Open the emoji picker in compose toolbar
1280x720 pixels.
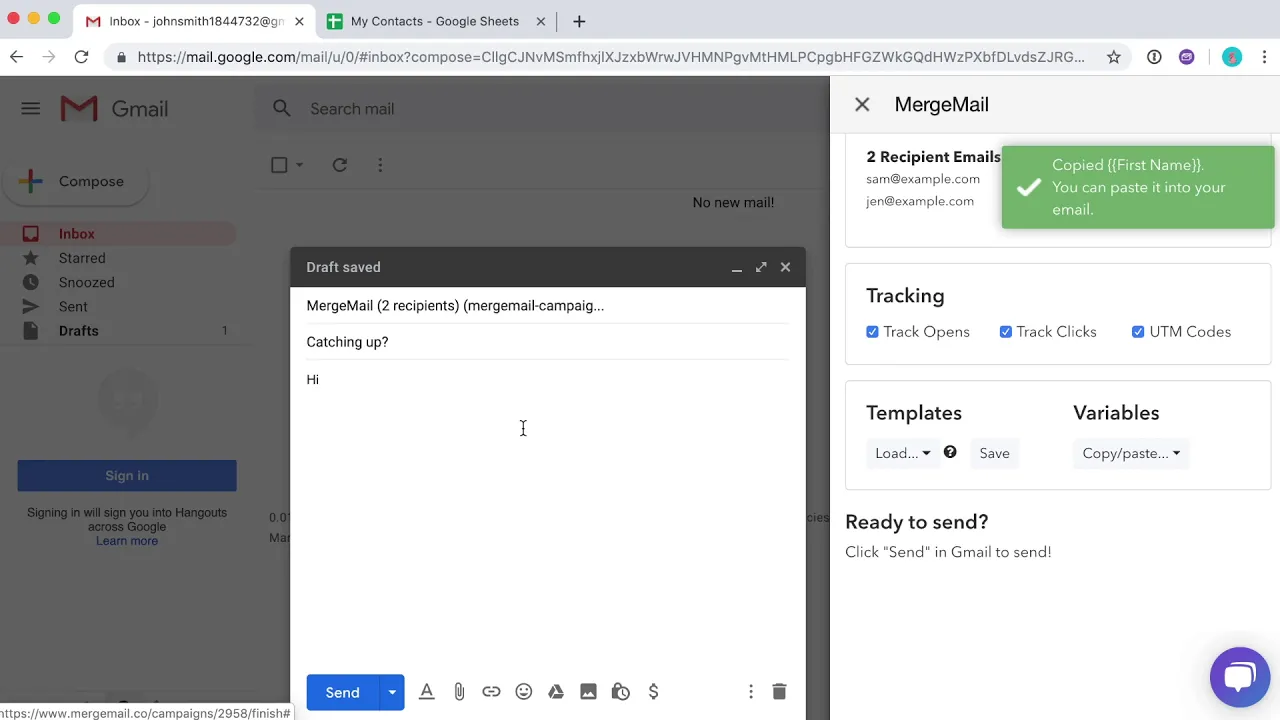(524, 692)
